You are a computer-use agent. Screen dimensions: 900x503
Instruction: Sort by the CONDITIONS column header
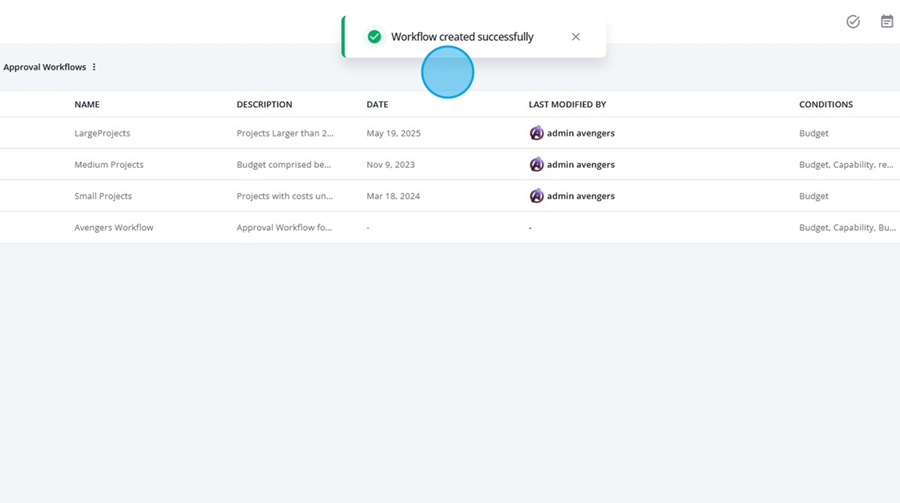(x=826, y=105)
